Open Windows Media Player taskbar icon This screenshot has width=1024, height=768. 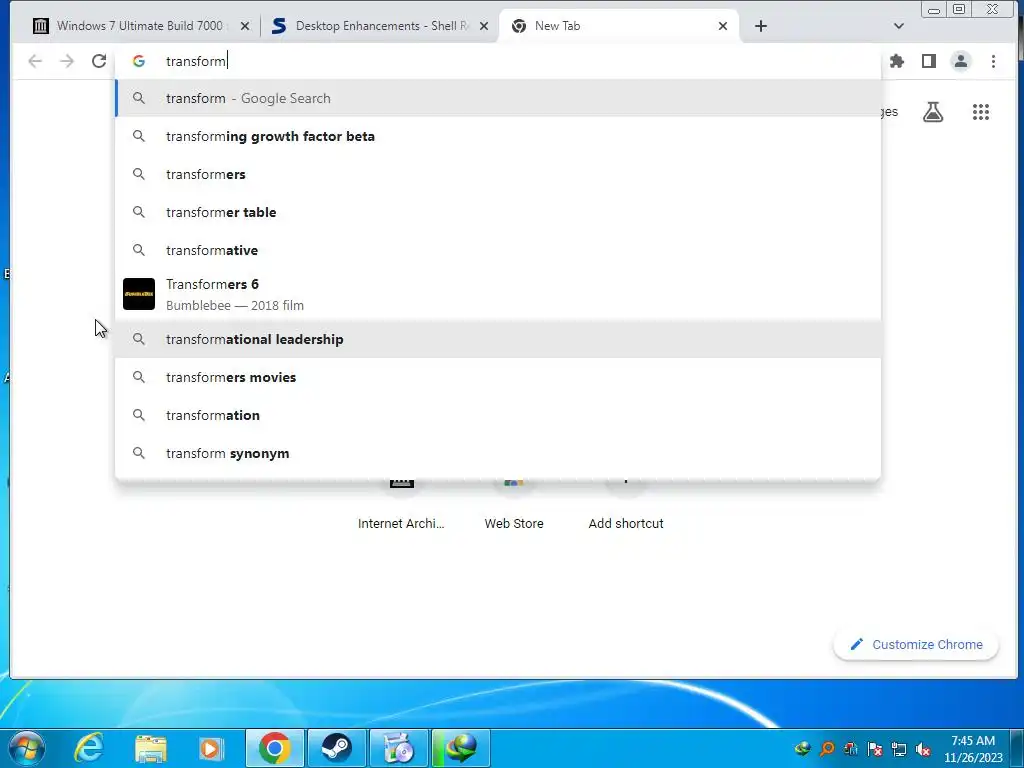coord(211,748)
